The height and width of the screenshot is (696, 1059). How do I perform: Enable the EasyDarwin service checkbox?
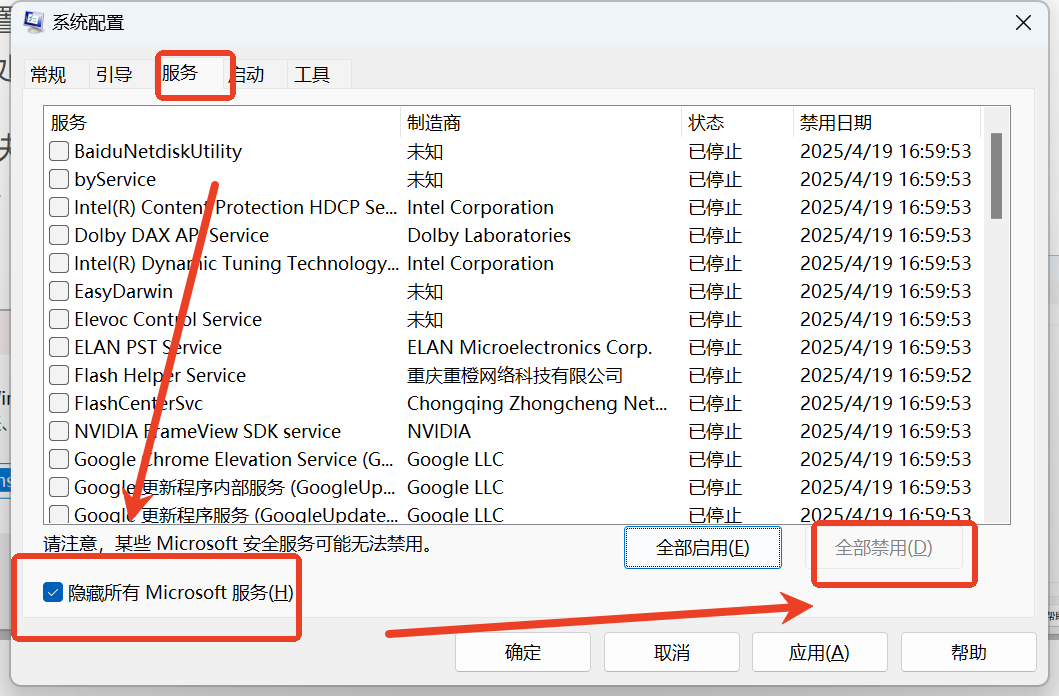click(x=59, y=291)
